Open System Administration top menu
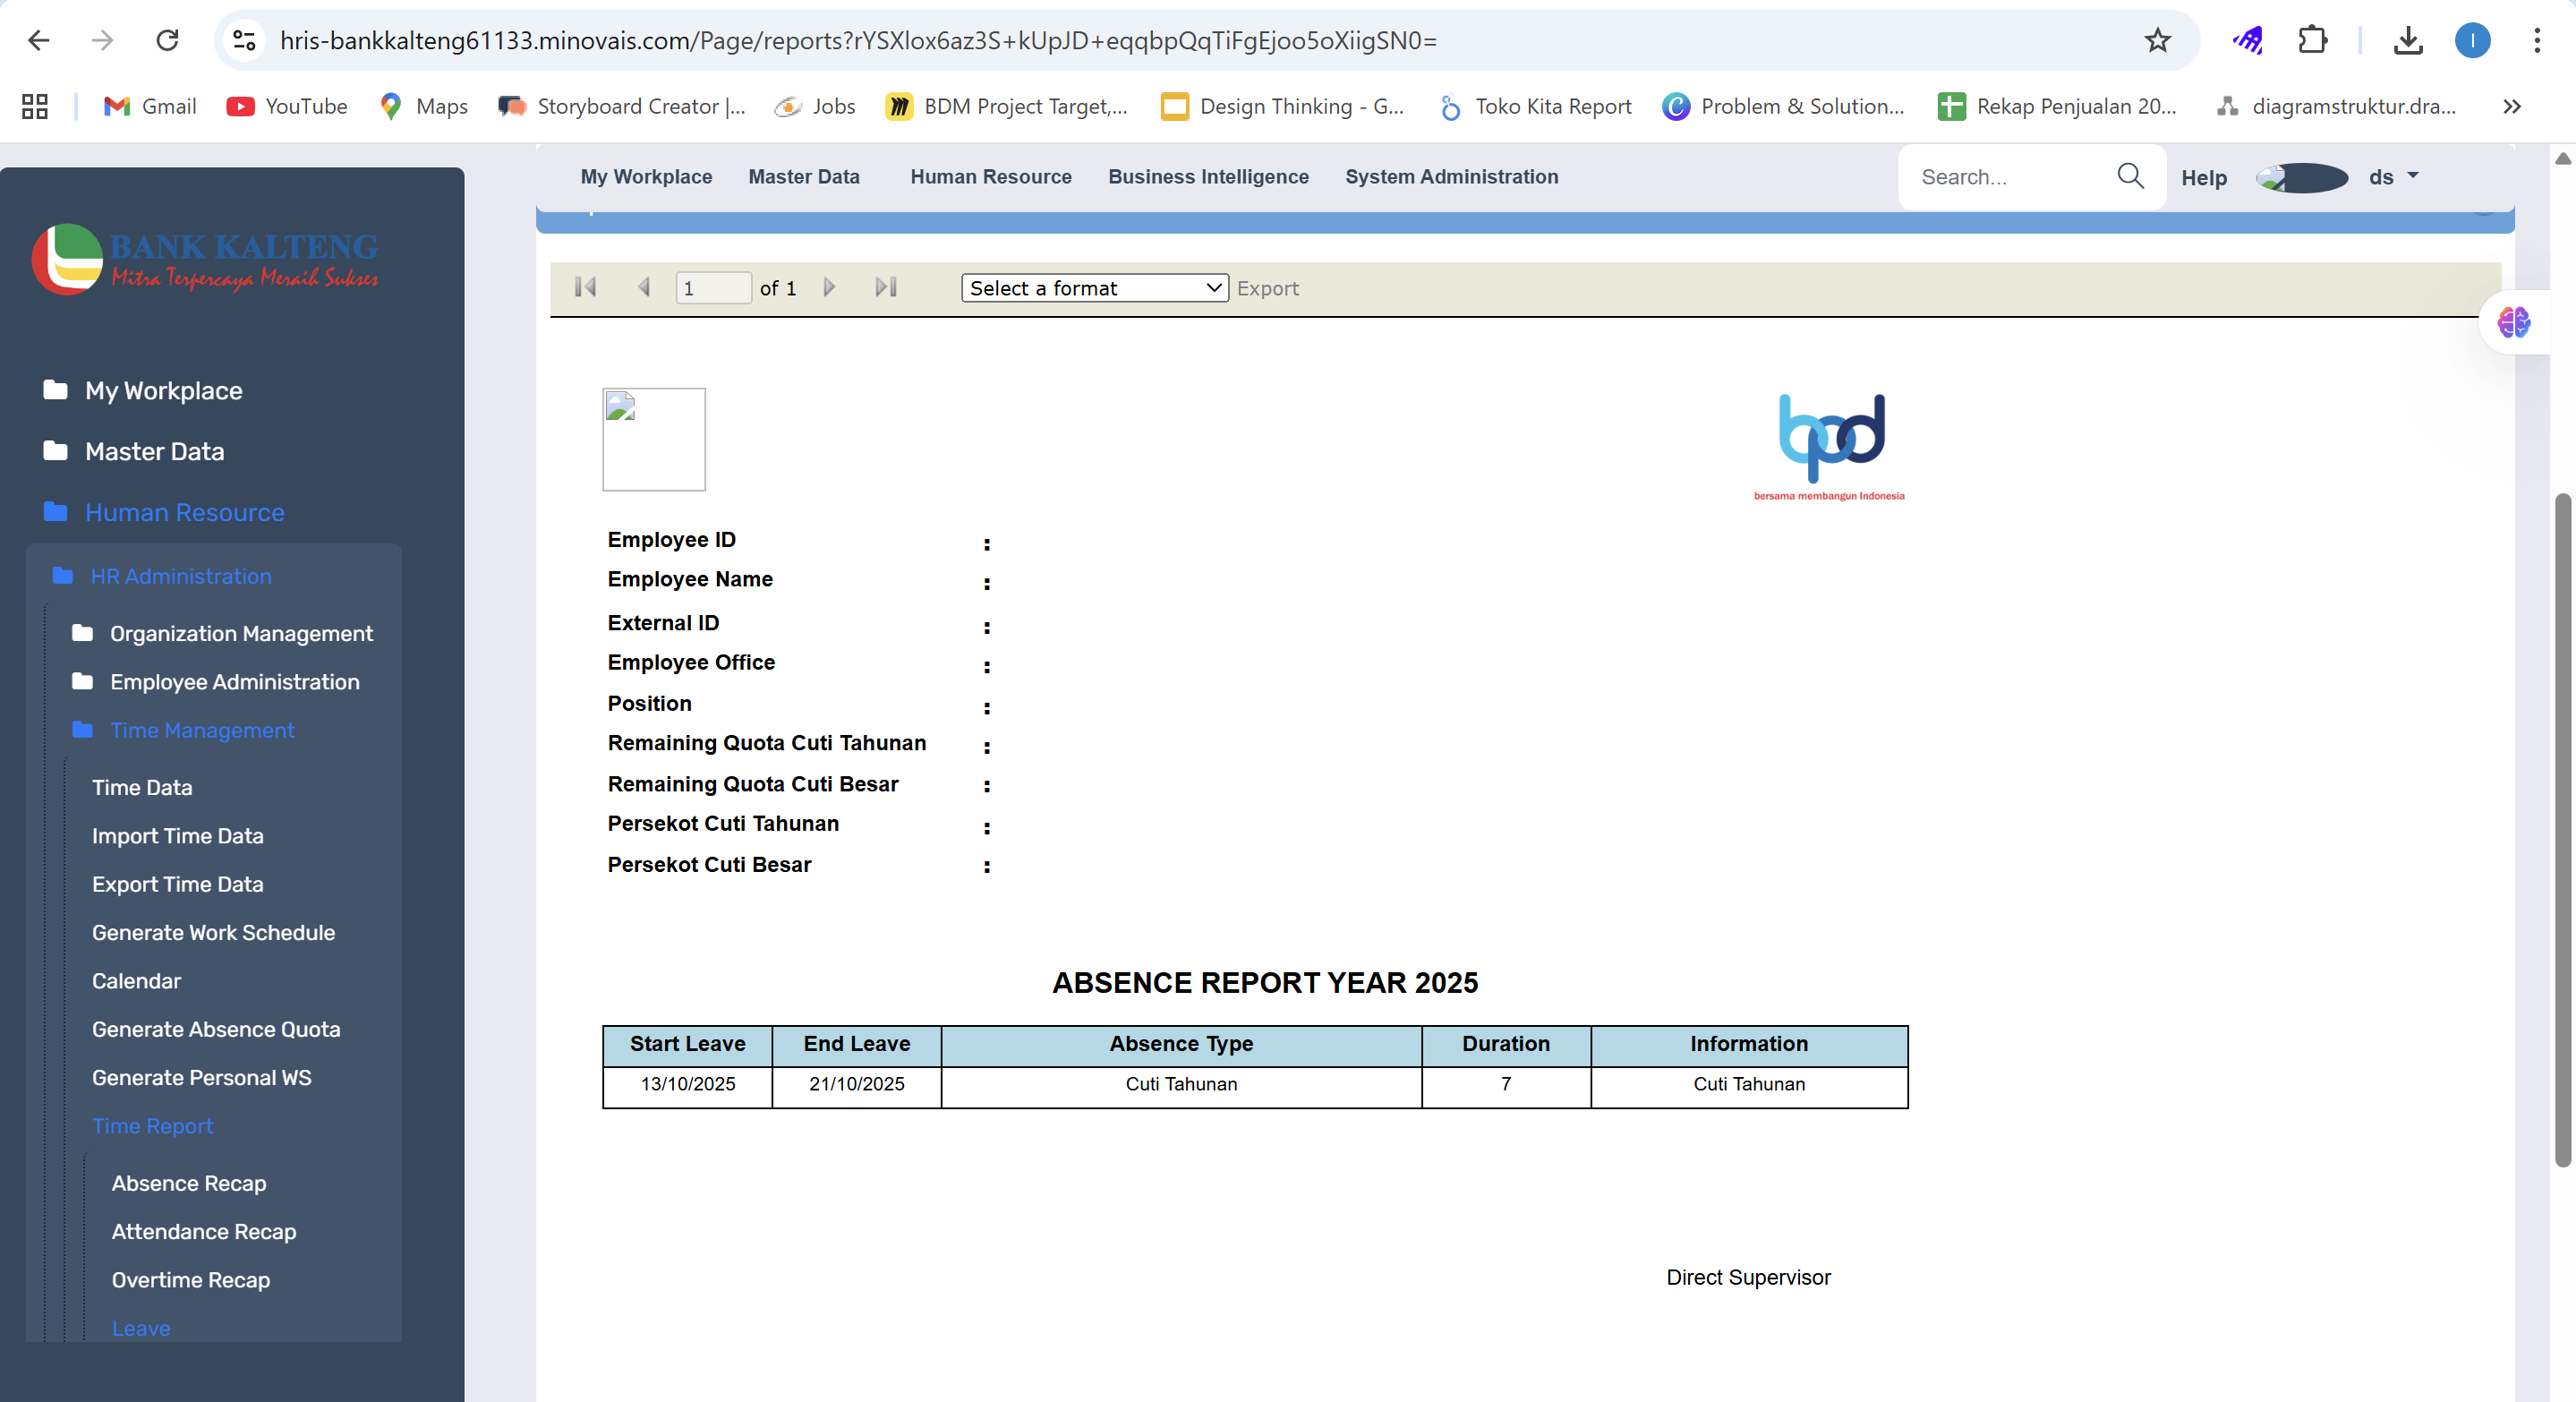The image size is (2576, 1402). [1450, 177]
